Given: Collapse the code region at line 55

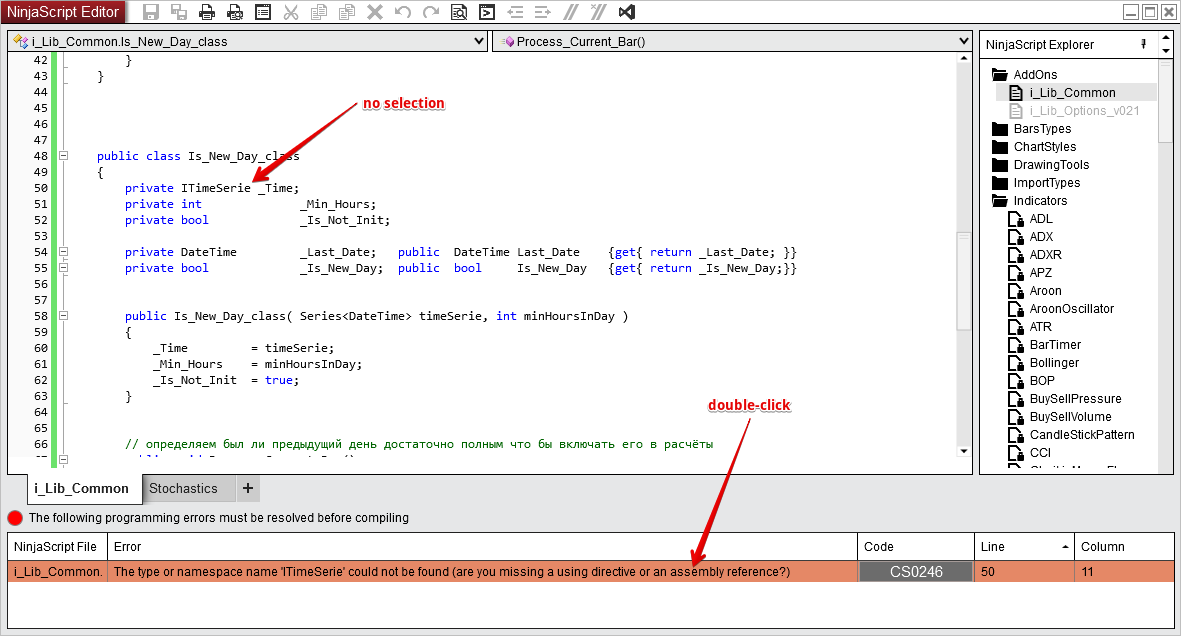Looking at the screenshot, I should (x=63, y=268).
